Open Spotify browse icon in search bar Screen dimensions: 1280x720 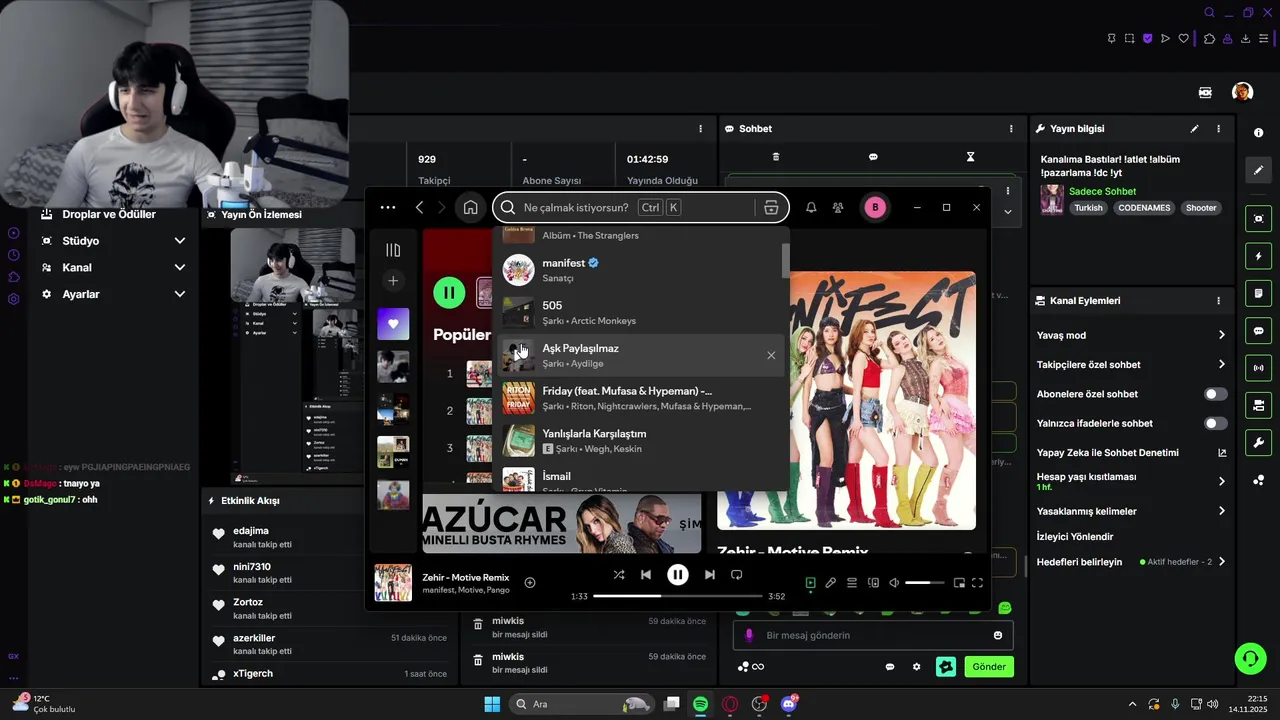pyautogui.click(x=771, y=208)
